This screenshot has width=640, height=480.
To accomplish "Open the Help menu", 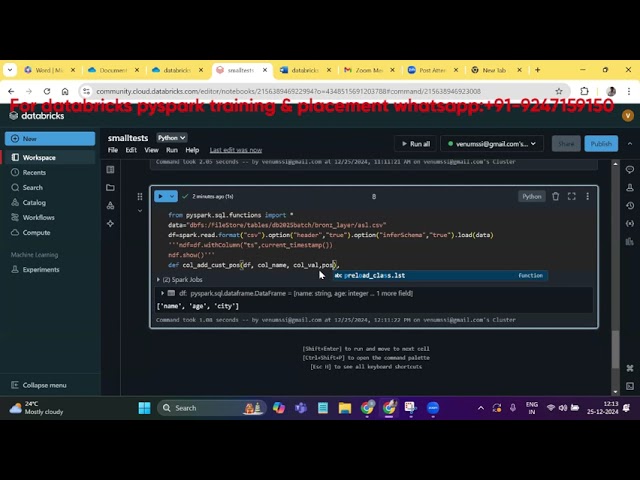I will [x=192, y=150].
